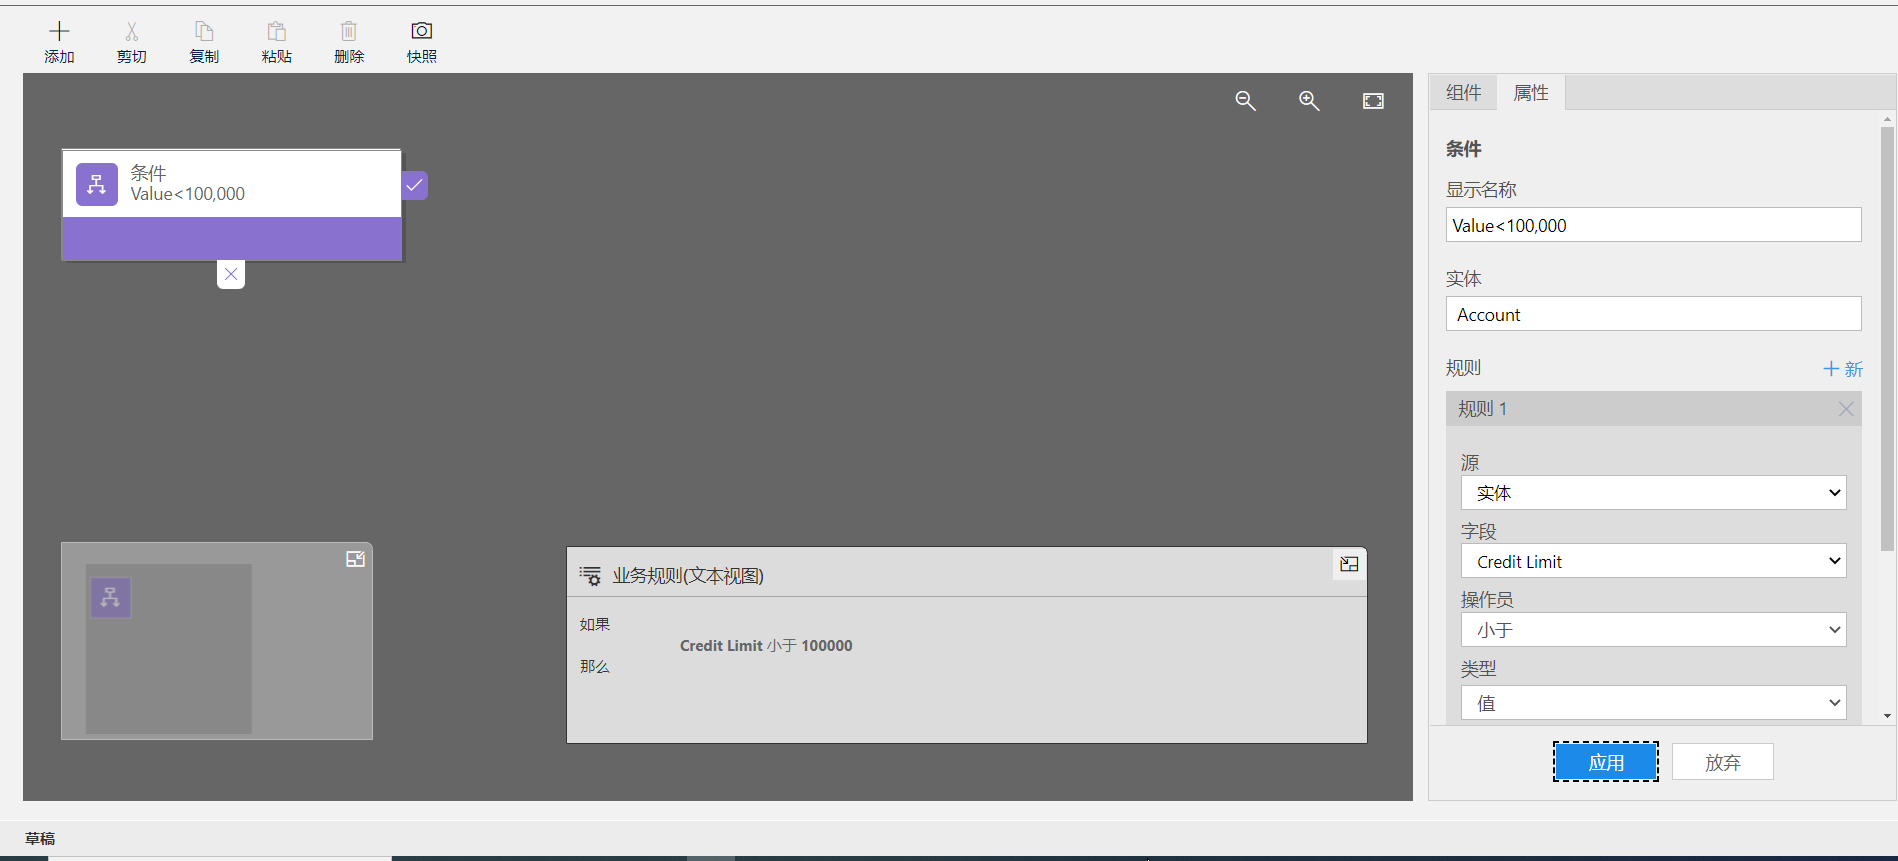Click the 如果 label in text view
1898x861 pixels.
(595, 624)
